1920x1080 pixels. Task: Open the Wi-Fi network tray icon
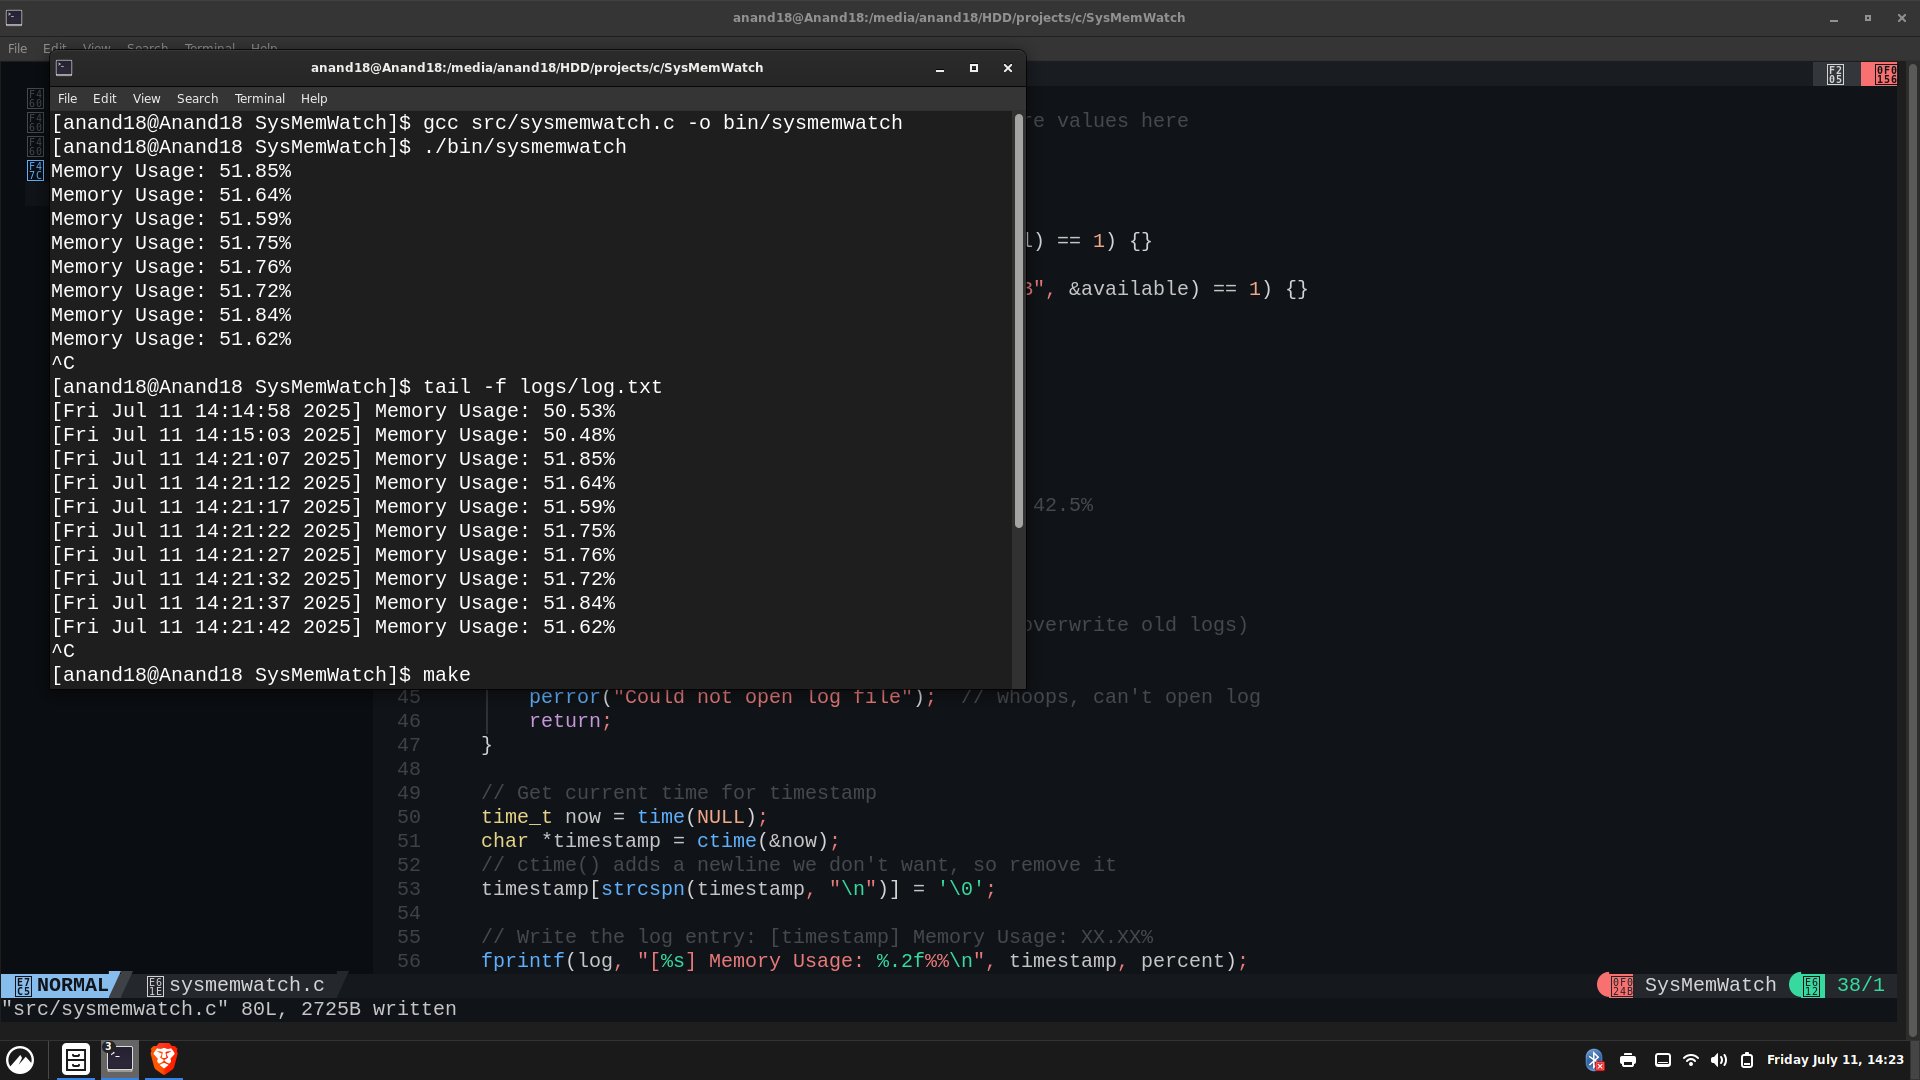point(1691,1060)
